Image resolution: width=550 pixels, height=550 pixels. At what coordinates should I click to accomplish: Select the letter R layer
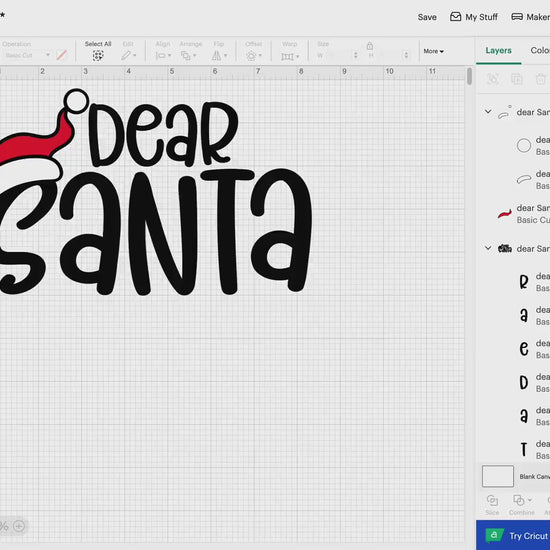point(524,282)
